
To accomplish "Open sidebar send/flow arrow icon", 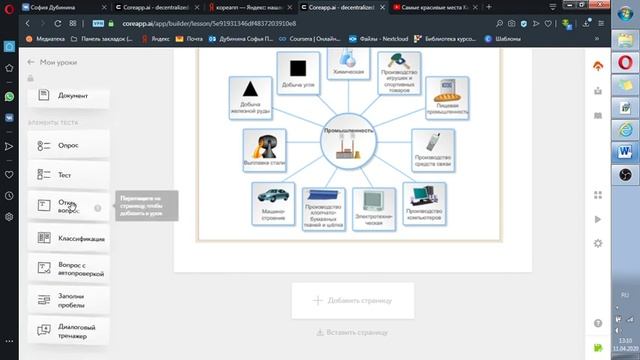I will pyautogui.click(x=9, y=146).
